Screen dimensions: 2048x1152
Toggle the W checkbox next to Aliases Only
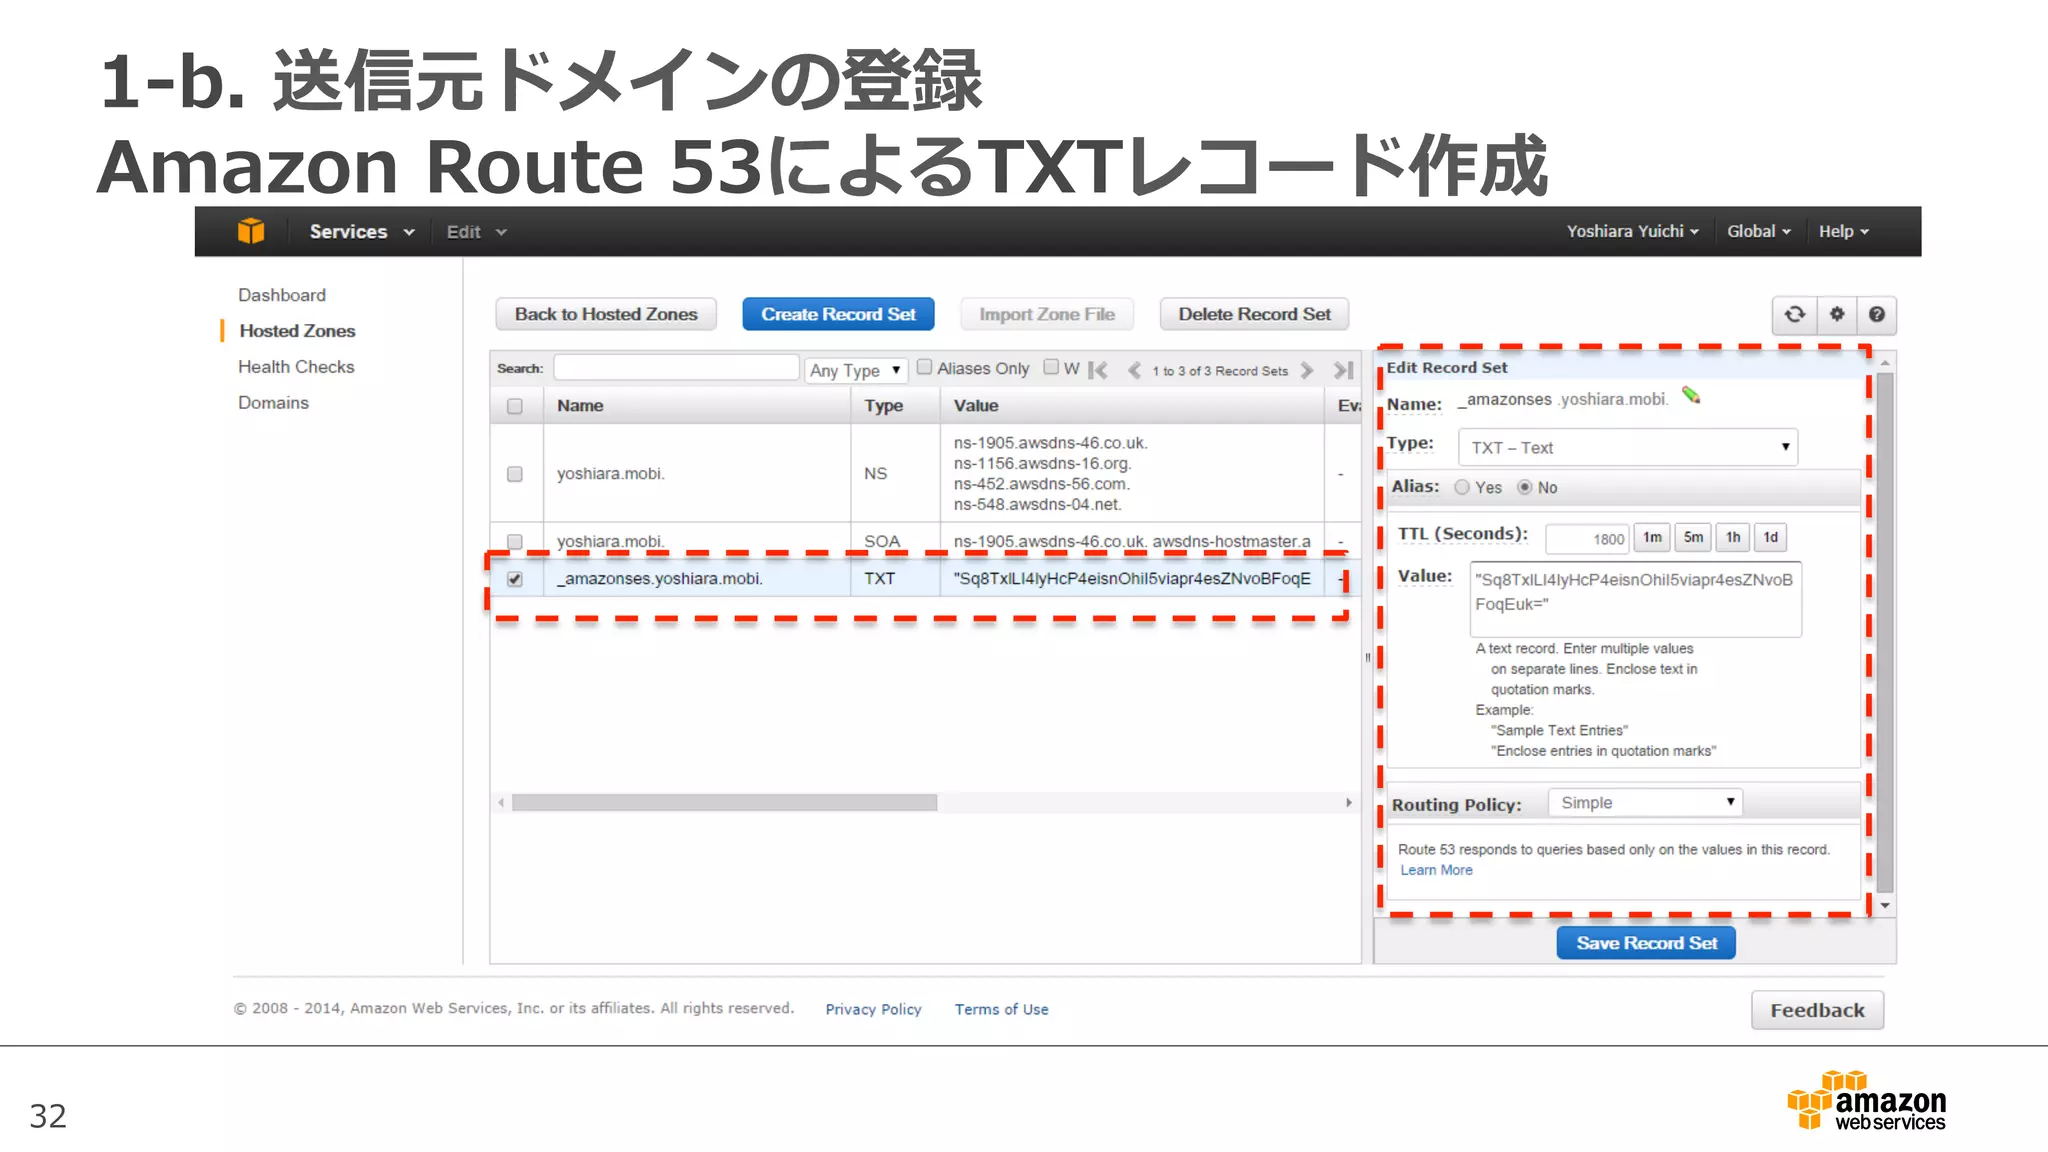pyautogui.click(x=1051, y=367)
